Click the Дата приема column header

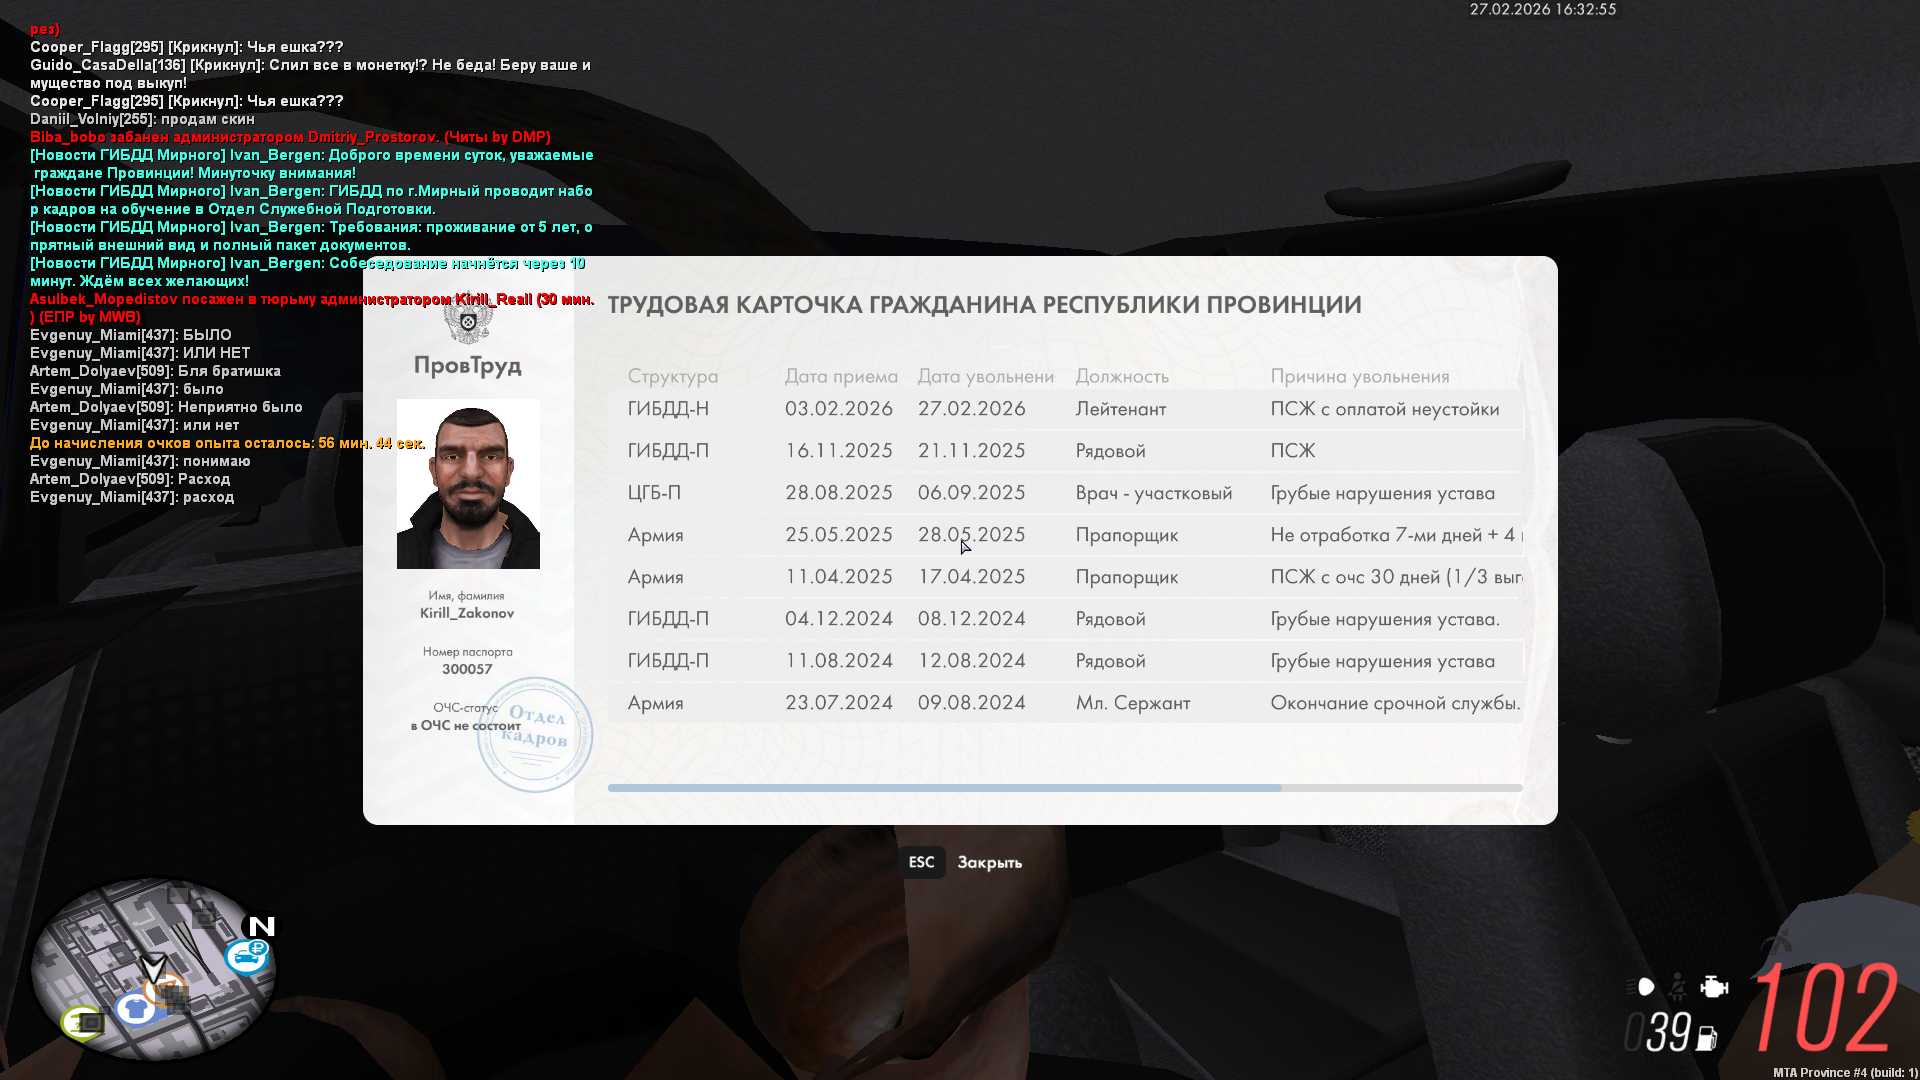pyautogui.click(x=840, y=376)
